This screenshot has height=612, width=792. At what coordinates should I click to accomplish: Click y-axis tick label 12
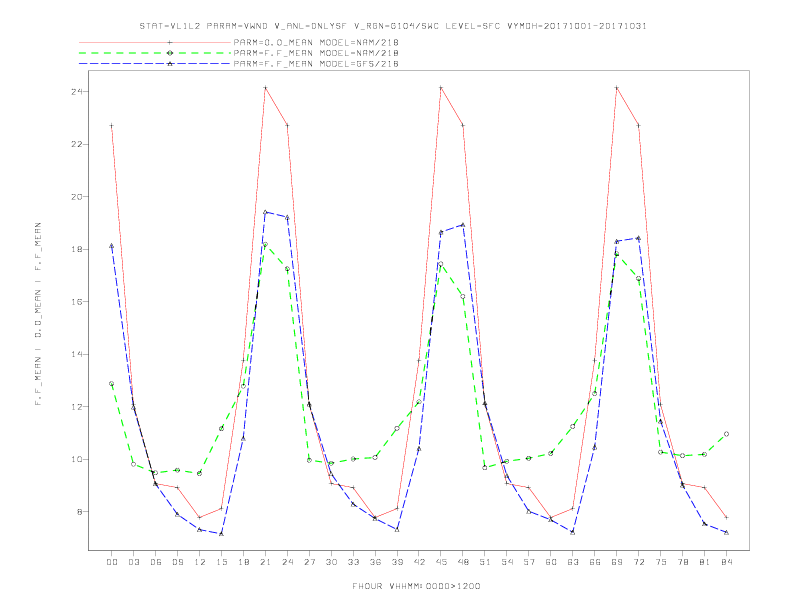coord(77,406)
